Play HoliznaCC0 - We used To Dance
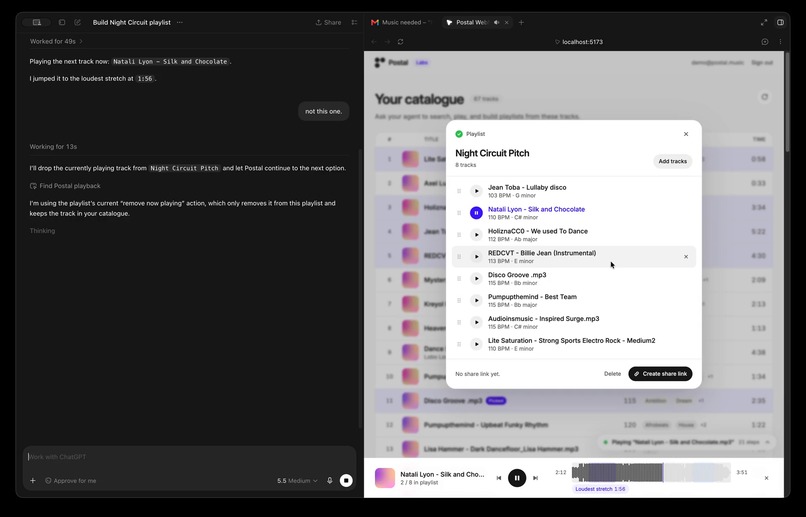The height and width of the screenshot is (517, 806). point(477,235)
